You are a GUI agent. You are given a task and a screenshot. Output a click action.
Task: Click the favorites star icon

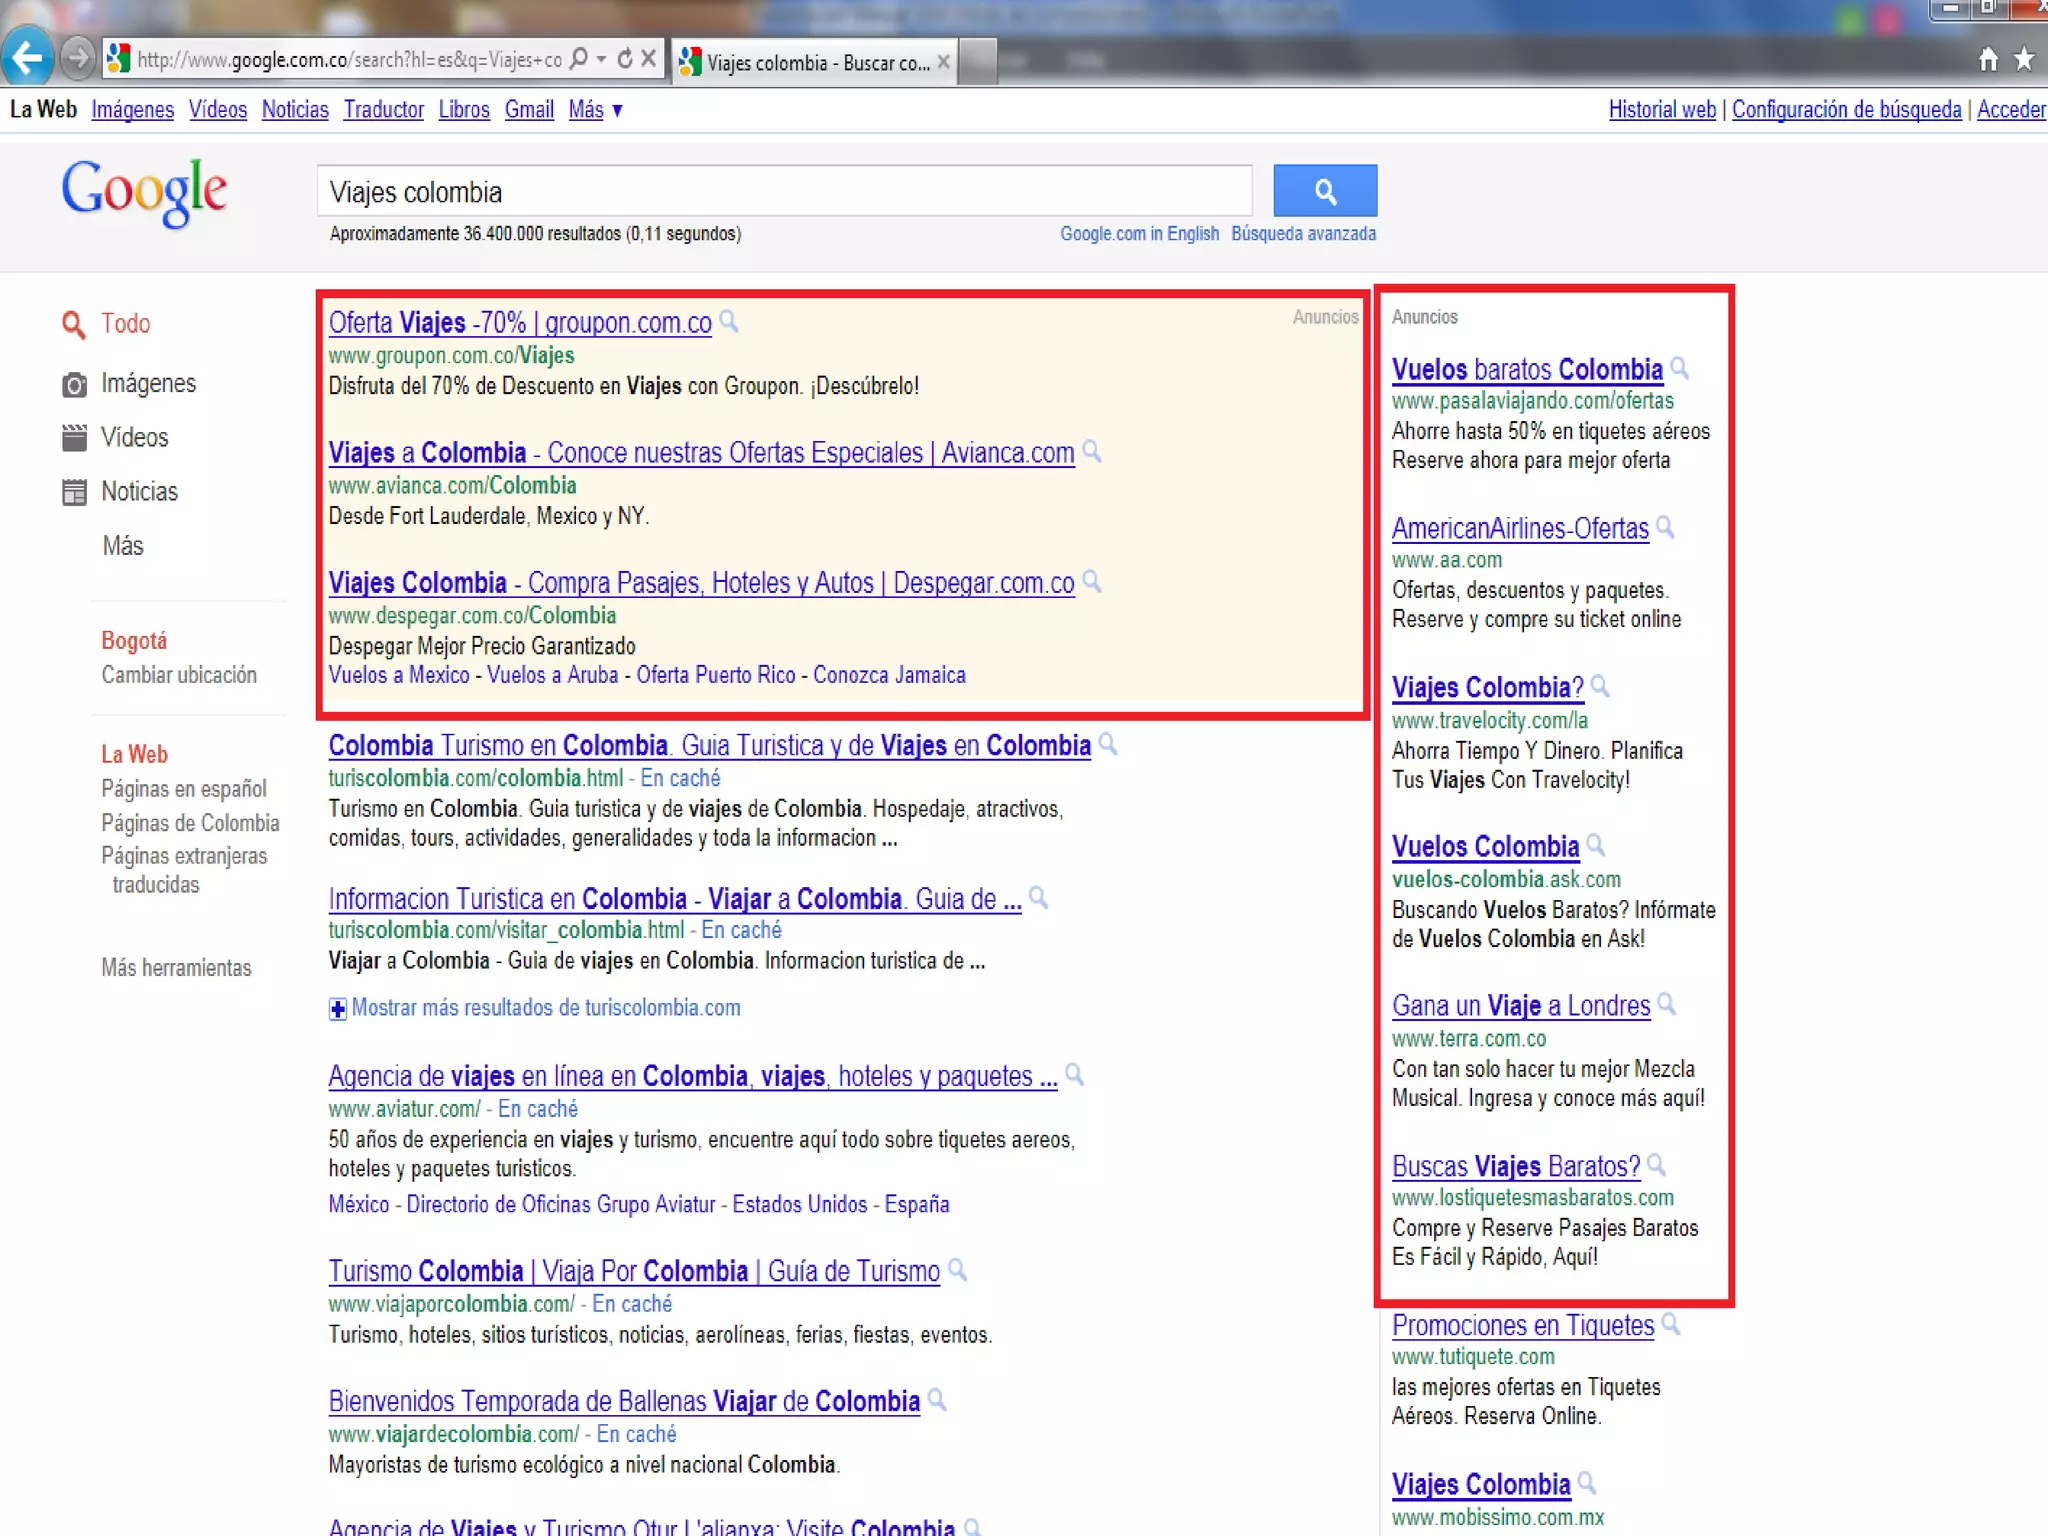tap(2024, 60)
